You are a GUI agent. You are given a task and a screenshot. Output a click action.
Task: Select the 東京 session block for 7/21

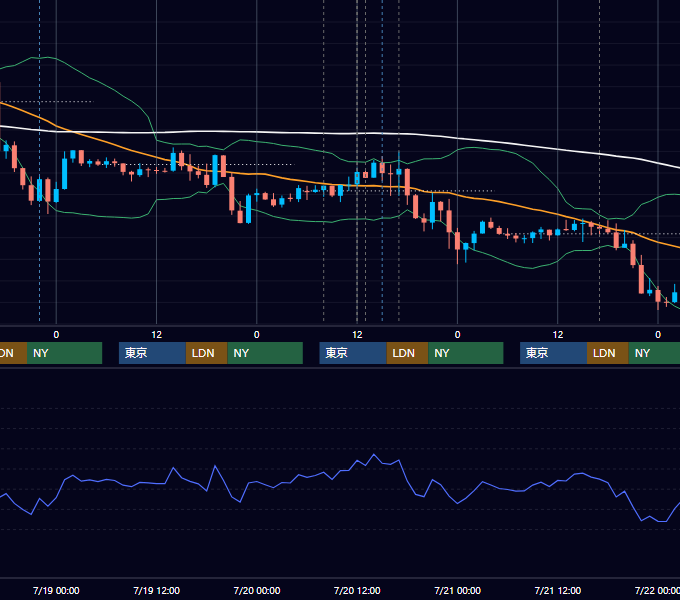click(553, 353)
